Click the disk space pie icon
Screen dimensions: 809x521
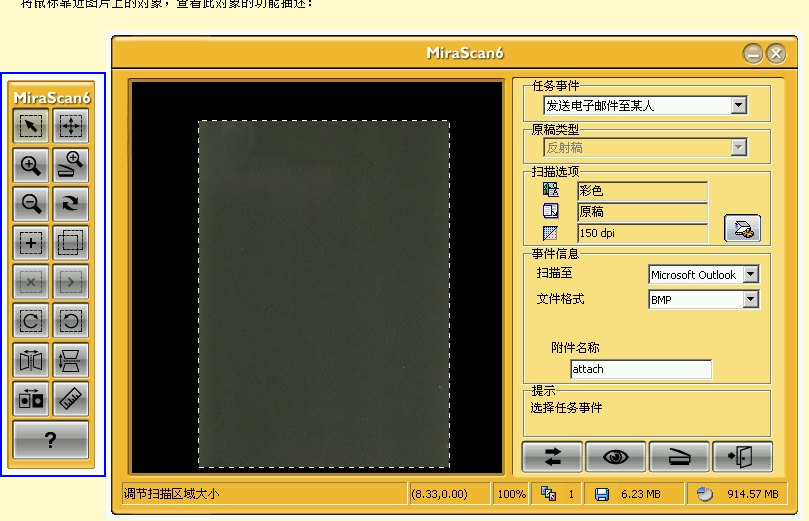coord(704,494)
